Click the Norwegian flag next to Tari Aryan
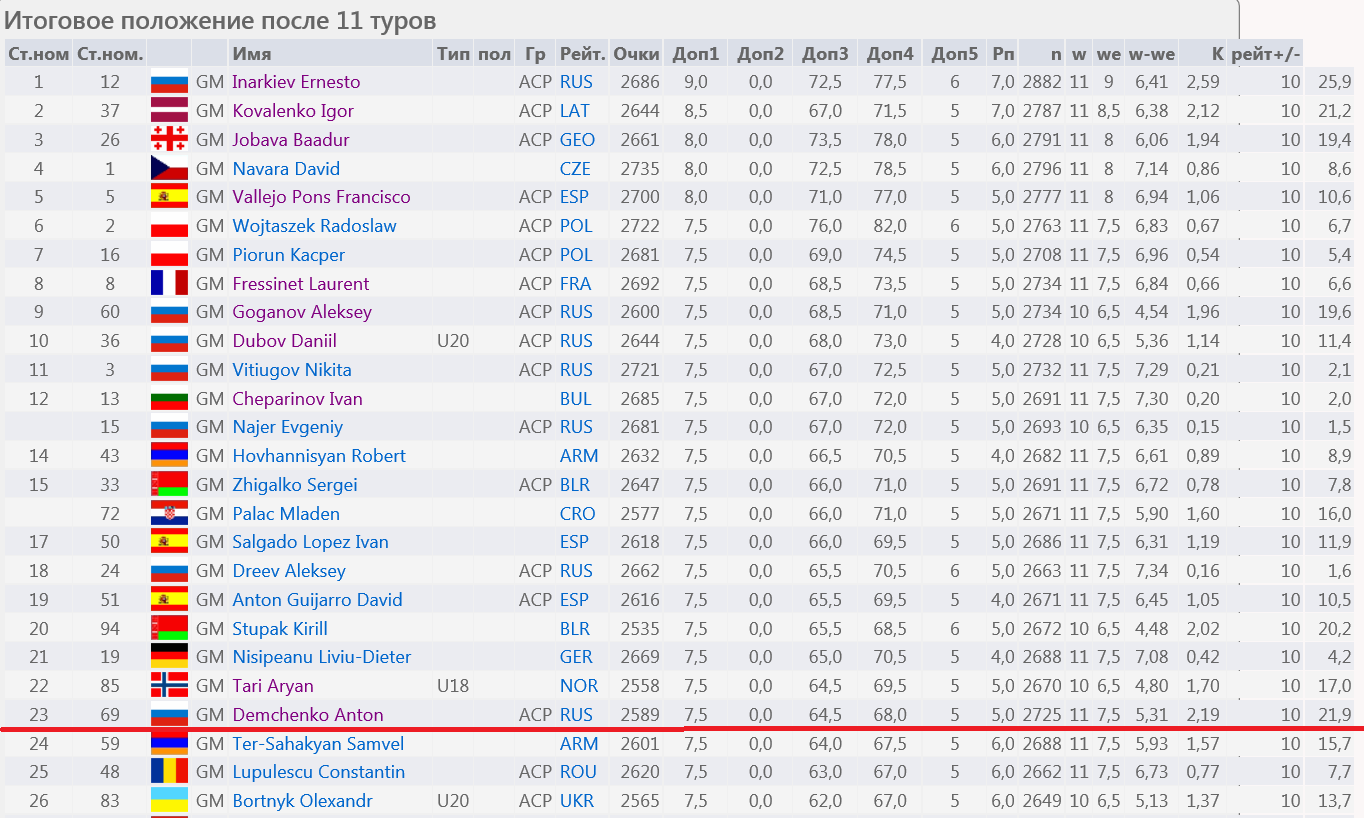Image resolution: width=1364 pixels, height=818 pixels. tap(169, 686)
